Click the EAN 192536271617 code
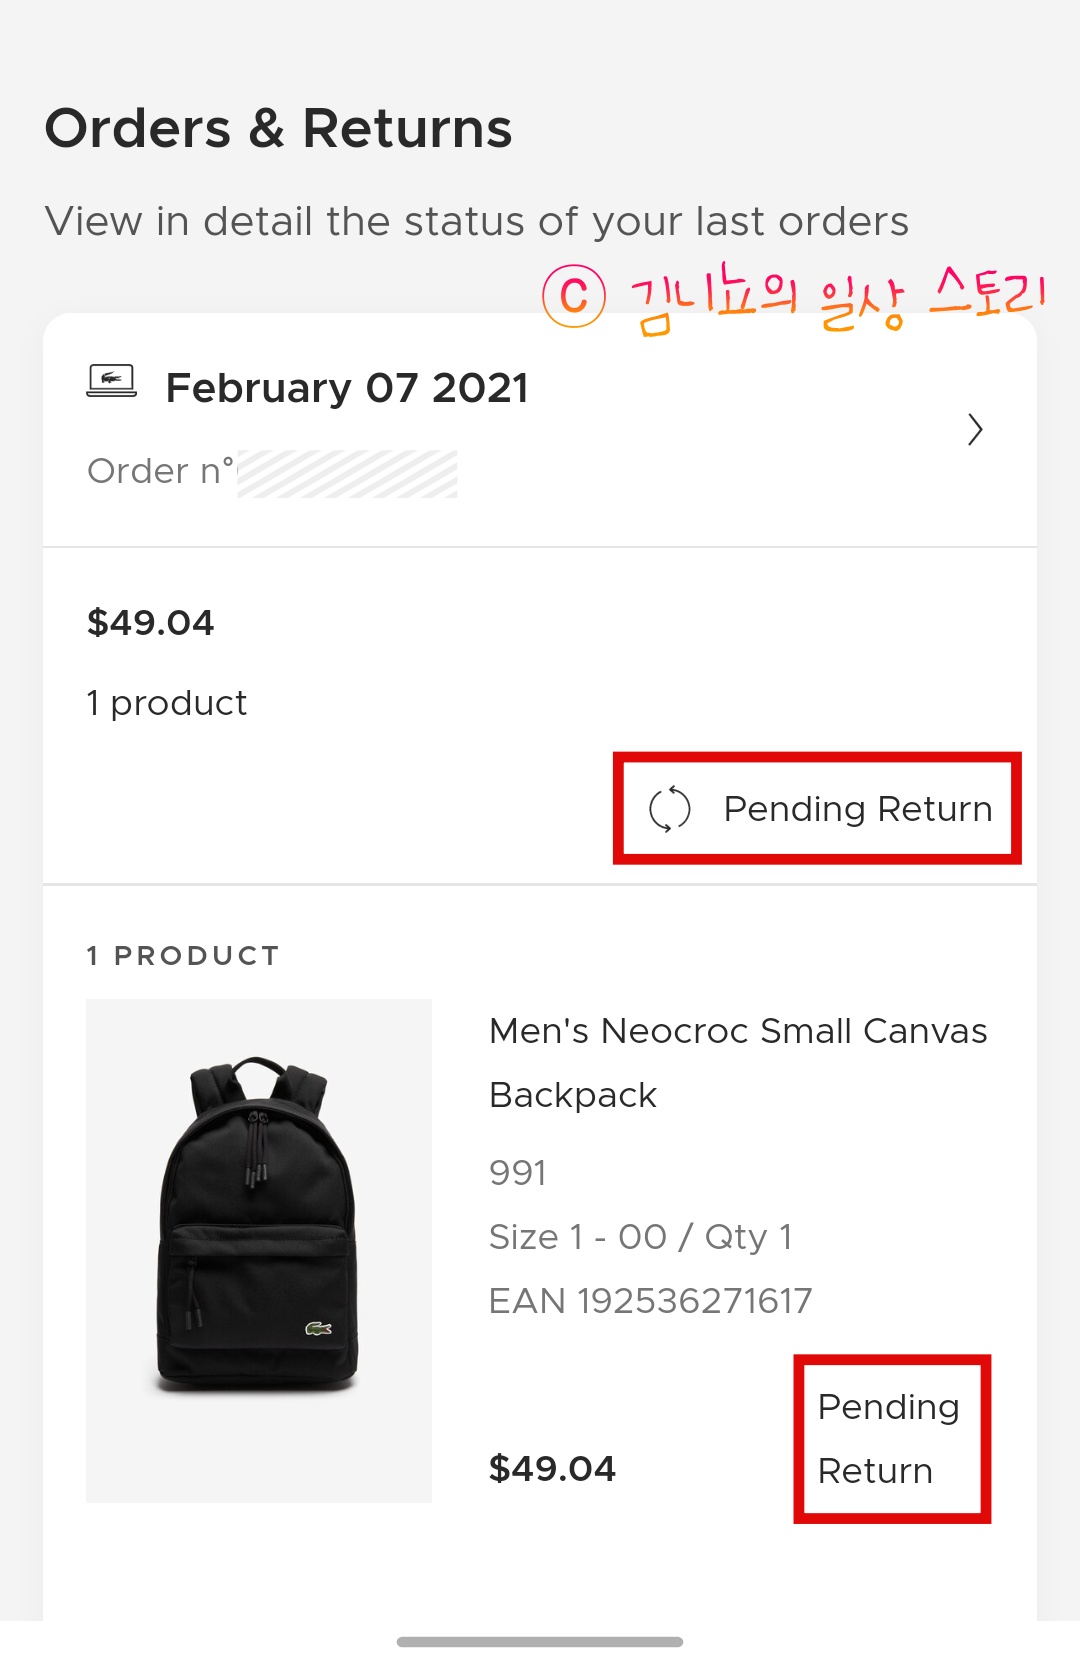Image resolution: width=1080 pixels, height=1663 pixels. pos(651,1301)
